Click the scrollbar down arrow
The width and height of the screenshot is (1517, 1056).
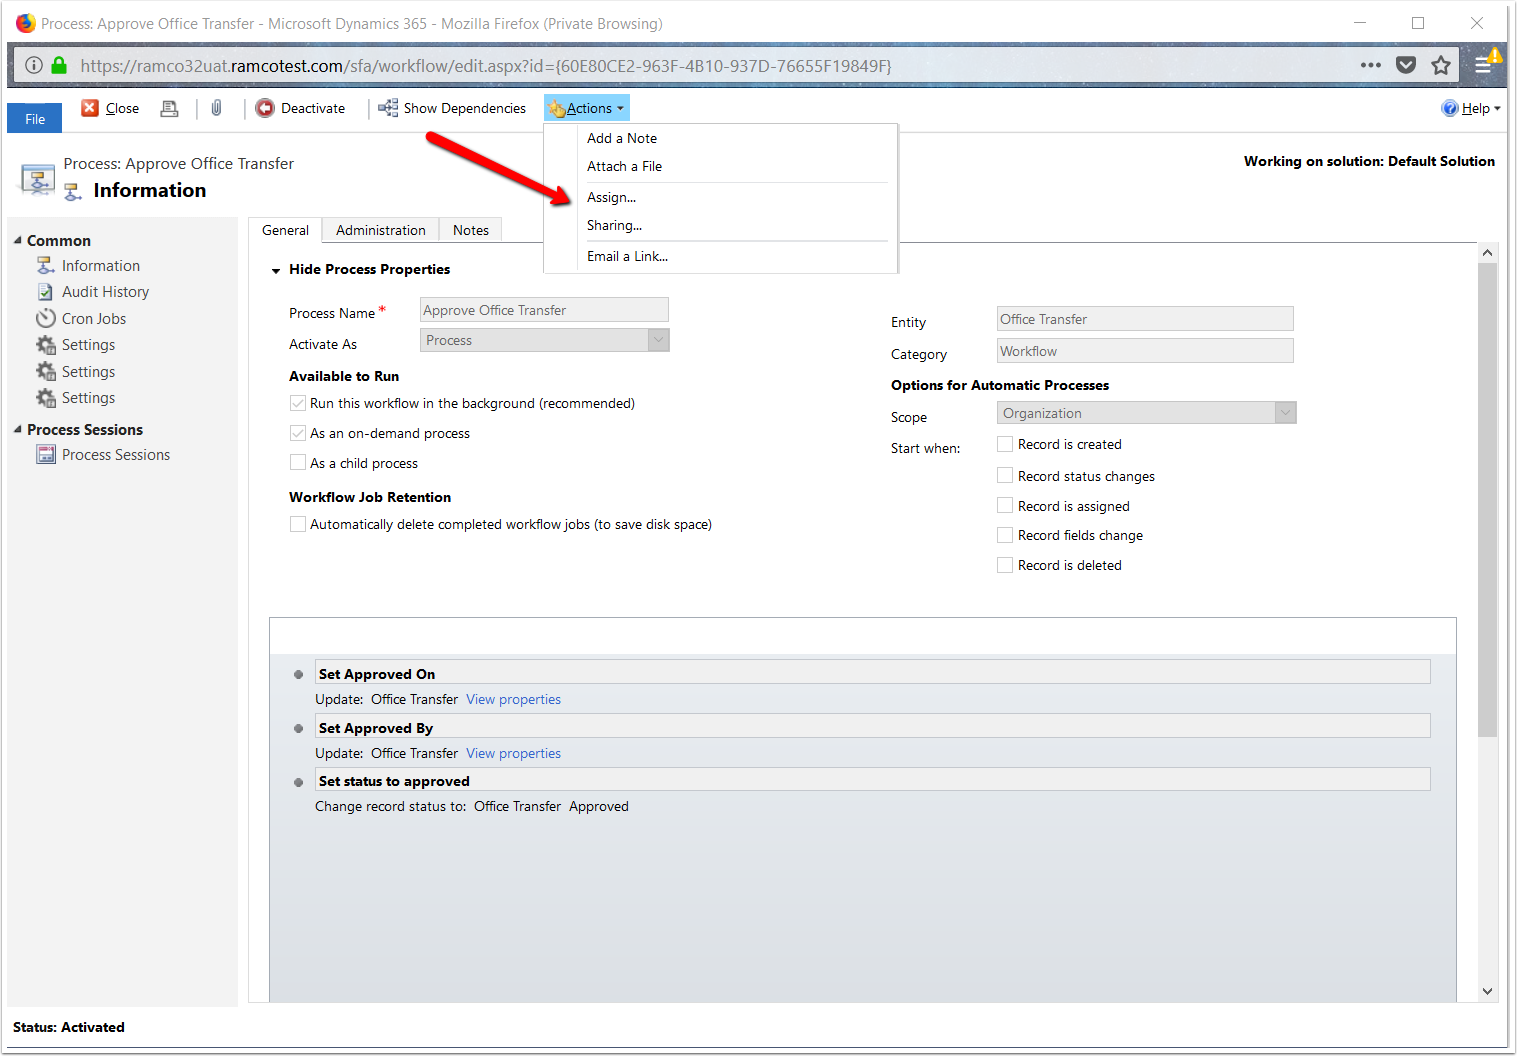[1487, 991]
